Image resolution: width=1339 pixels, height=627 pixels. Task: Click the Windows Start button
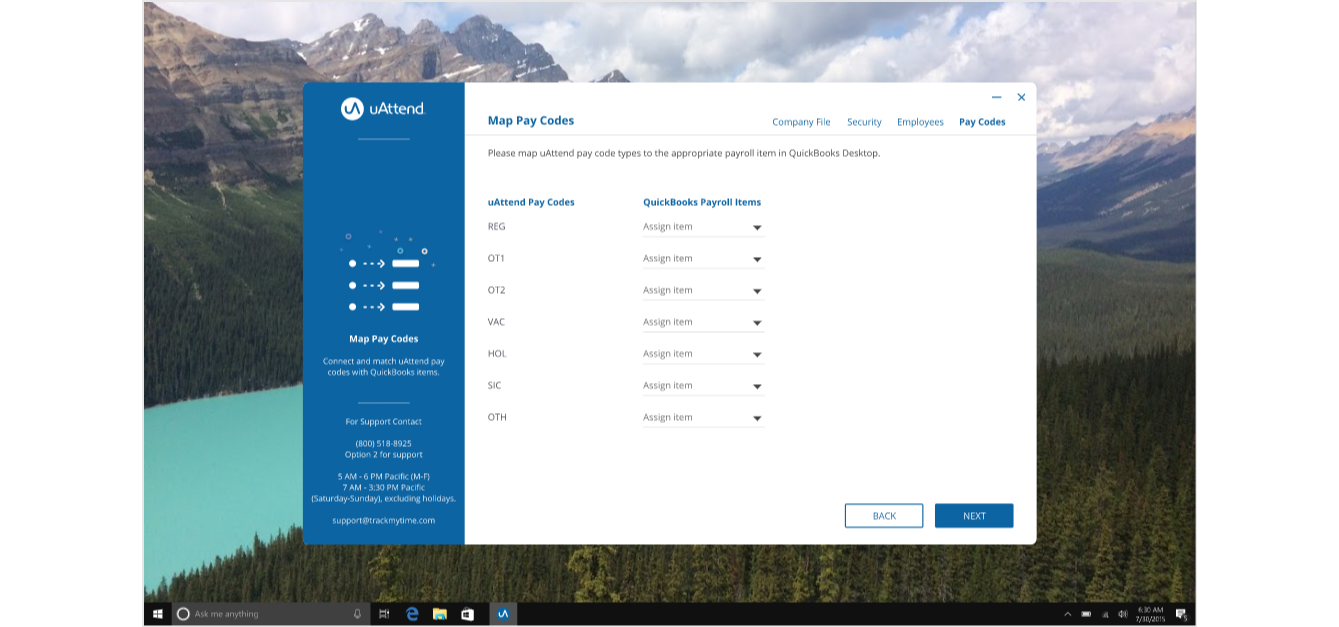[x=158, y=614]
